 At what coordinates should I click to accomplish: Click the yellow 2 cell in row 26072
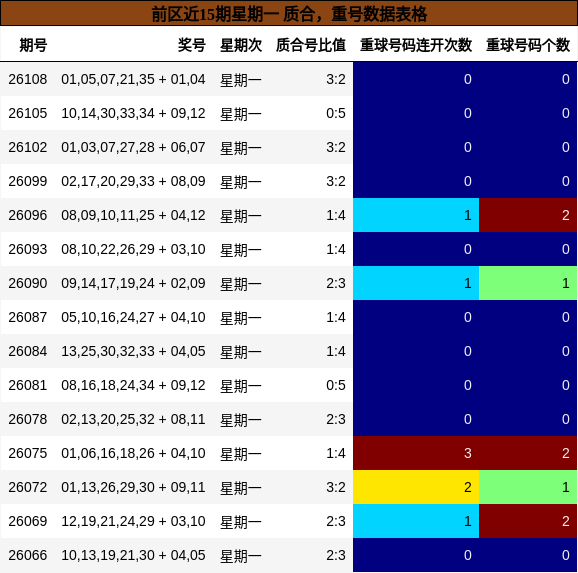click(x=416, y=487)
